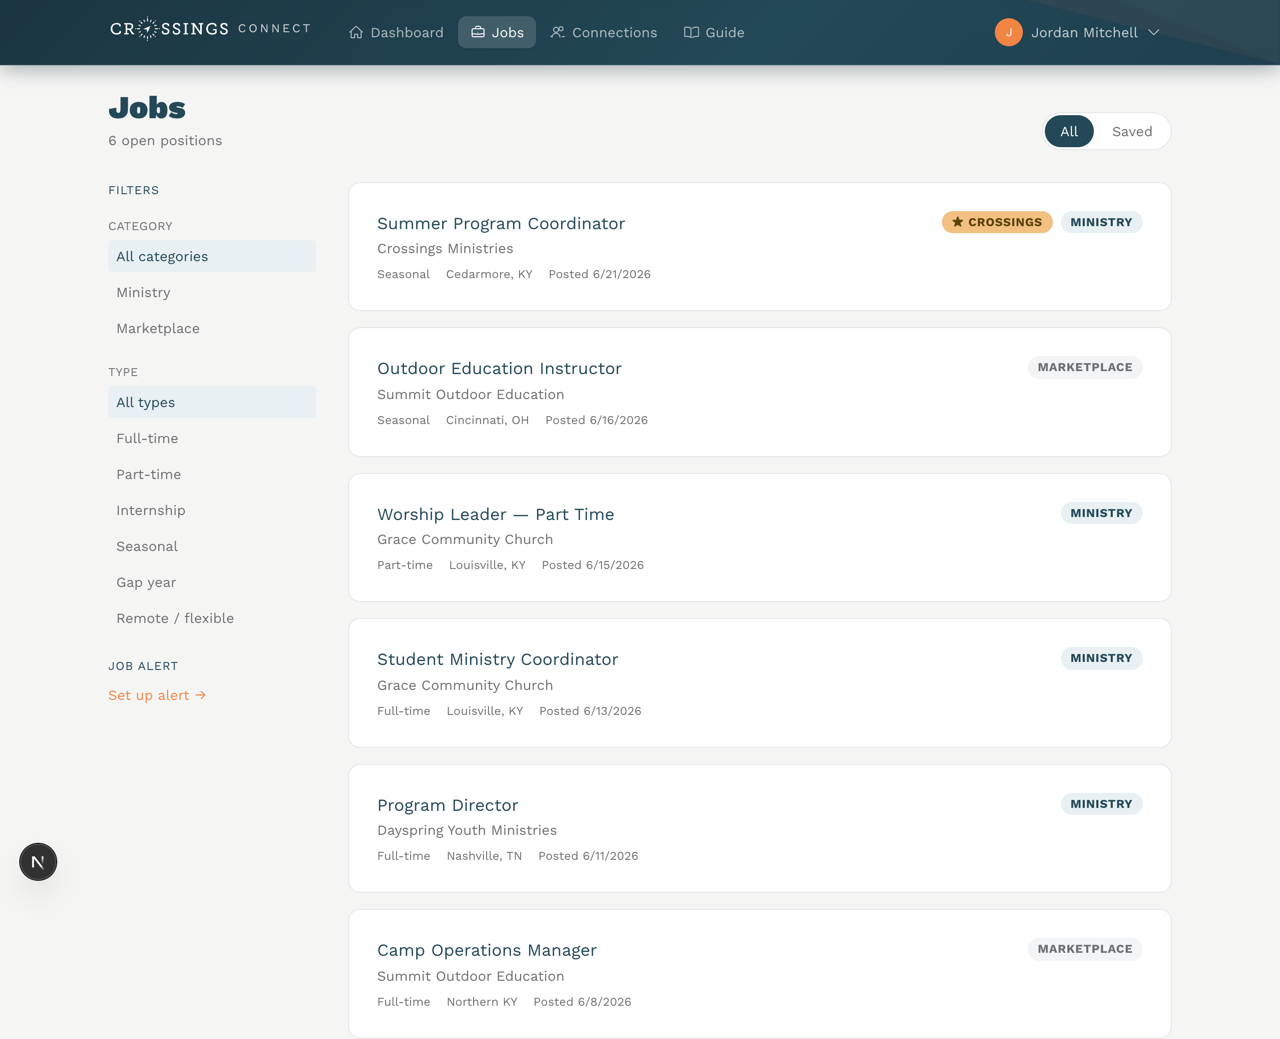The width and height of the screenshot is (1280, 1039).
Task: Filter by Internship type
Action: pyautogui.click(x=212, y=510)
